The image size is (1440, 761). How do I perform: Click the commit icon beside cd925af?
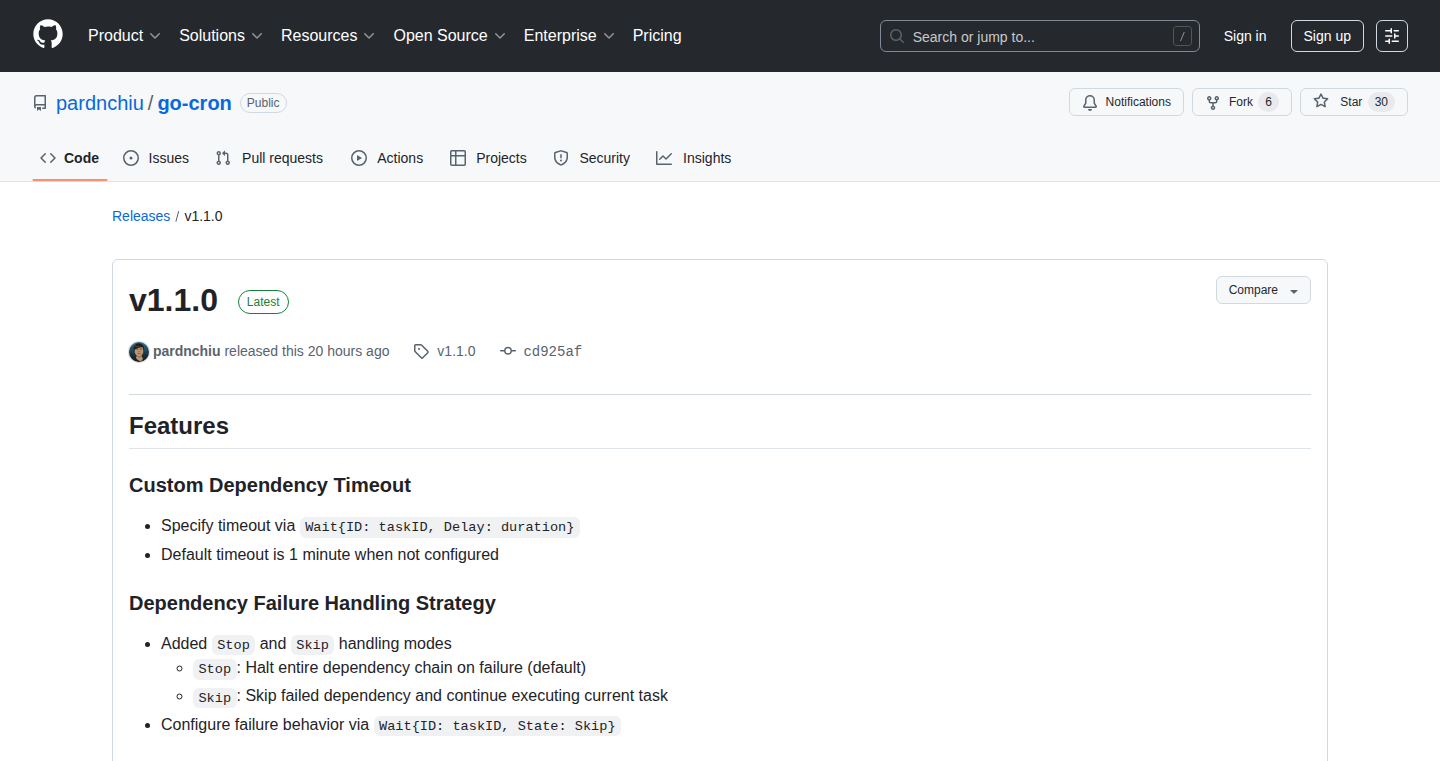508,351
